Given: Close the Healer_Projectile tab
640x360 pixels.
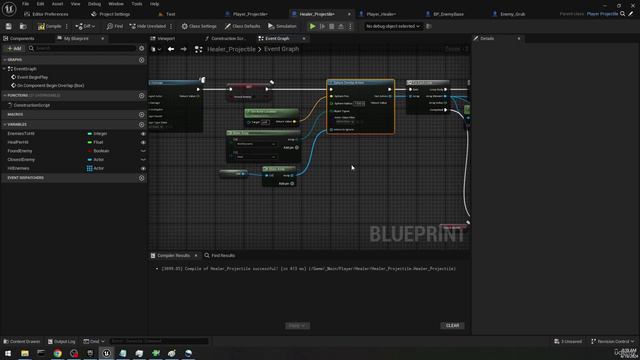Looking at the screenshot, I should [x=349, y=14].
